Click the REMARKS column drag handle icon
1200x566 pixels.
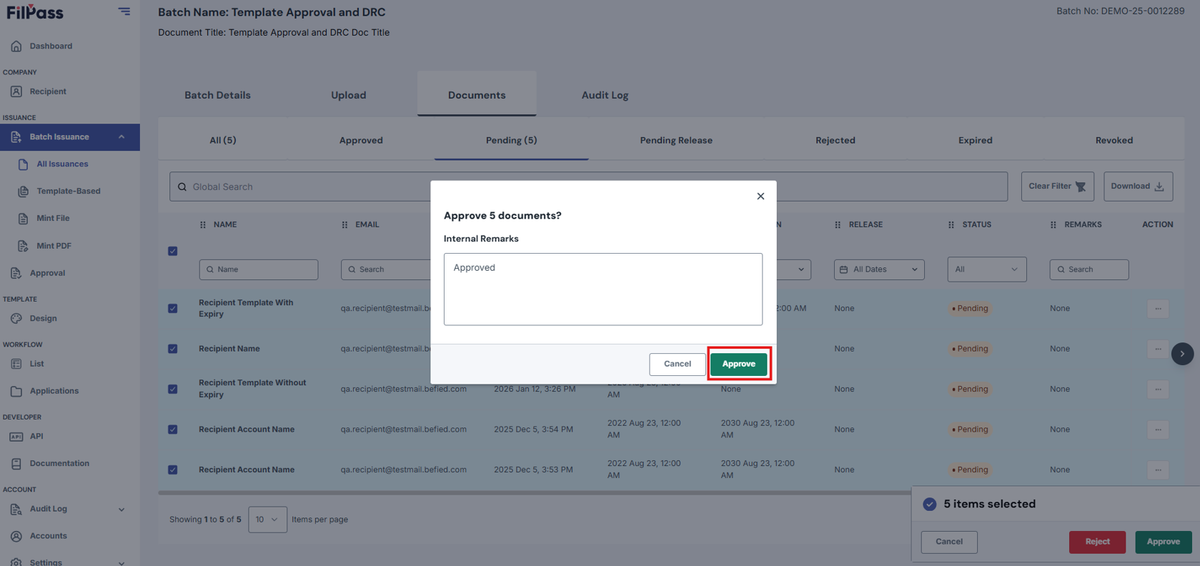1054,225
